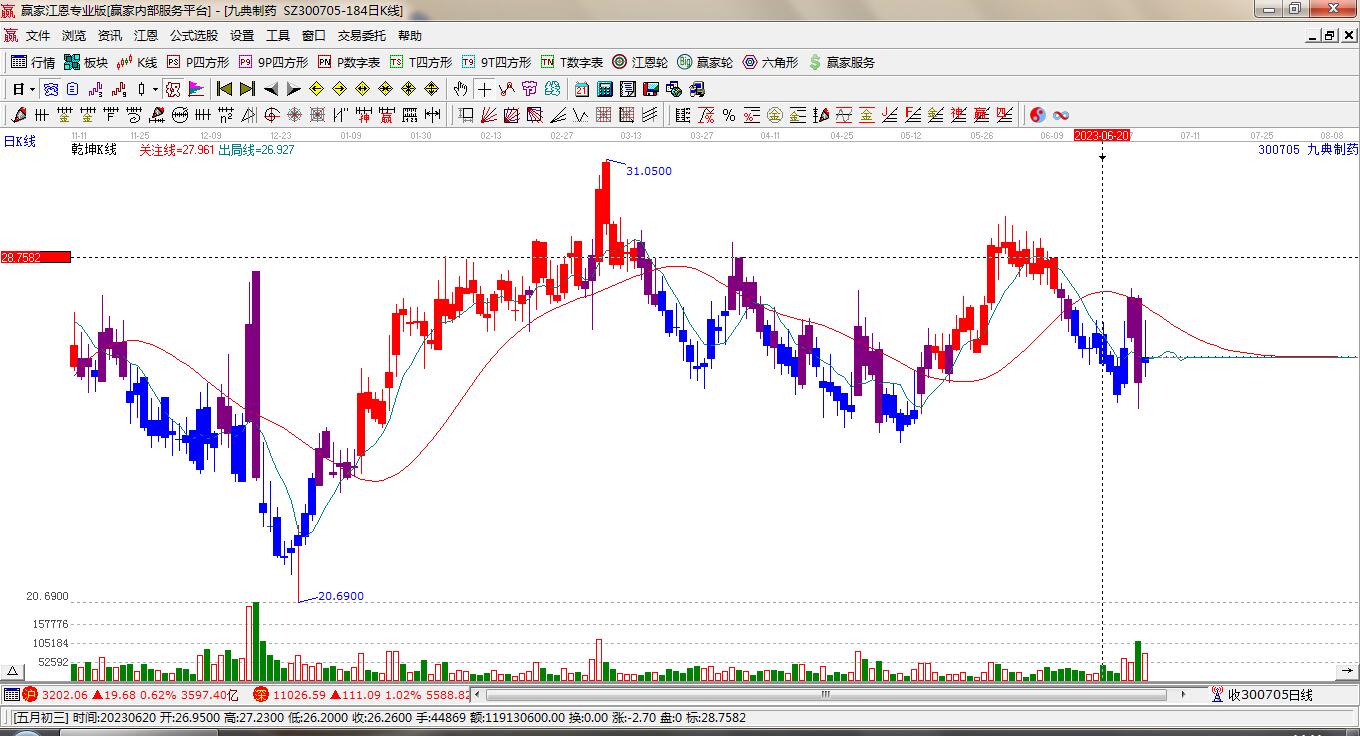Click the blue infinity symbol icon

[1061, 115]
